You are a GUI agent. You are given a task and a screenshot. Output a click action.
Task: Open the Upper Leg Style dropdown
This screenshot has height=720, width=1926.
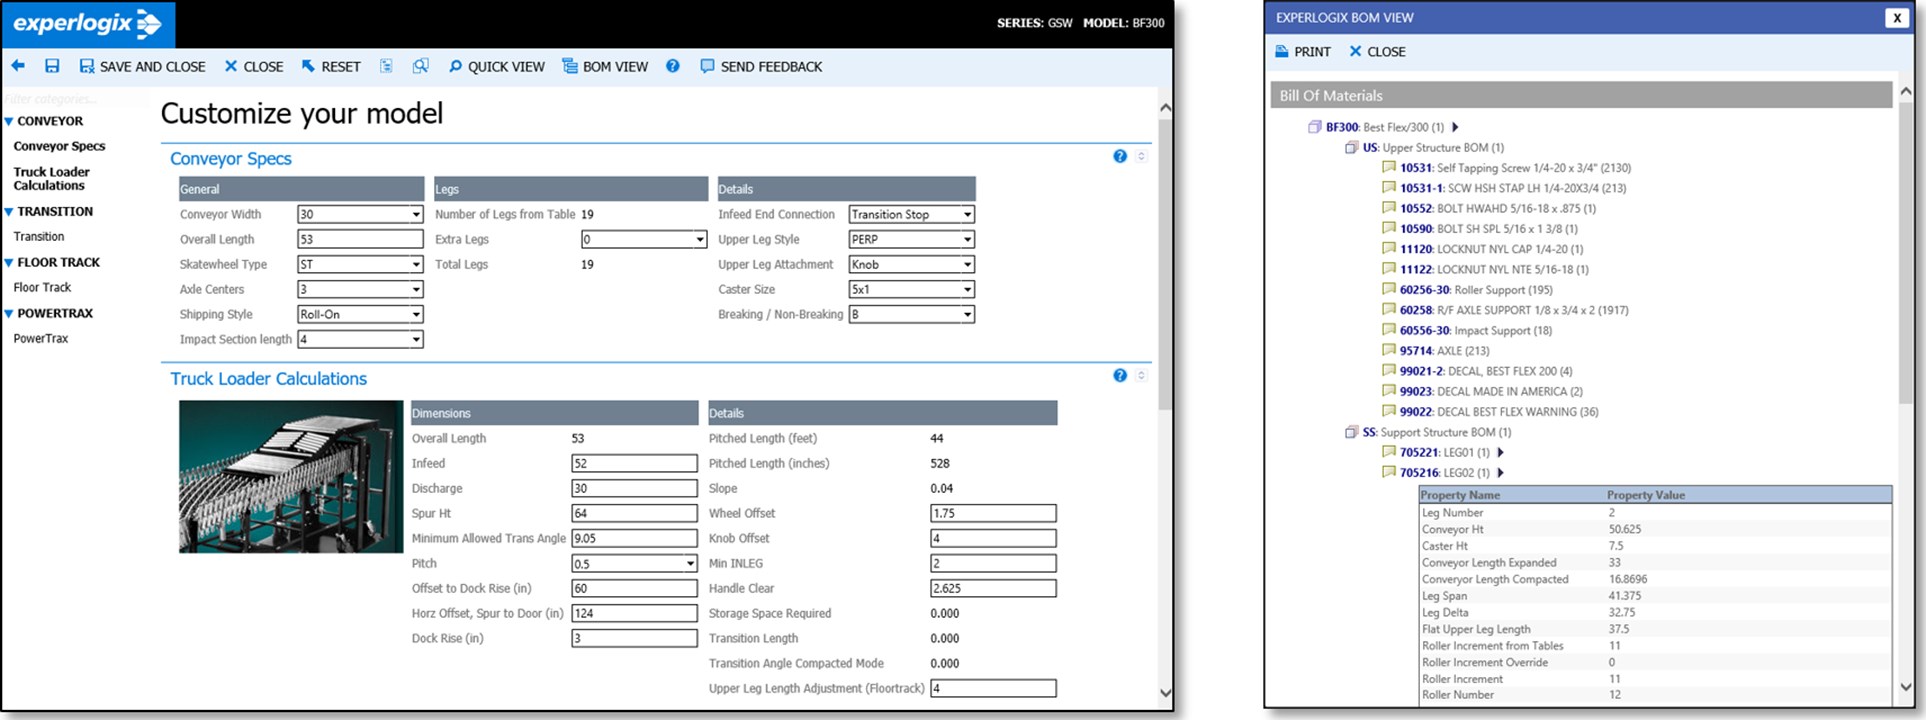pos(911,239)
